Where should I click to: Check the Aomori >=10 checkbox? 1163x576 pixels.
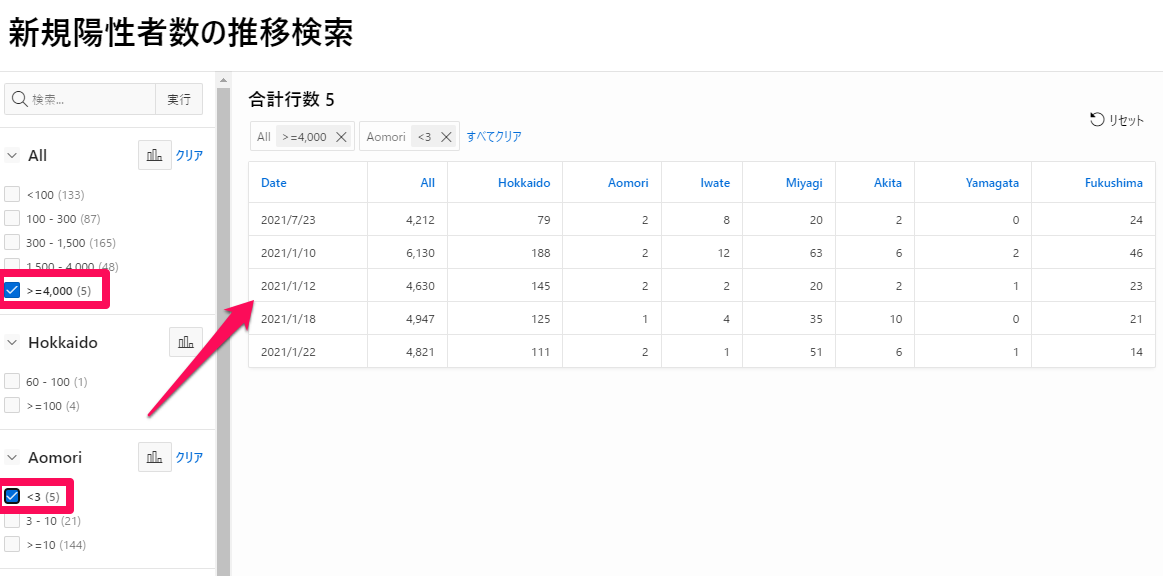(12, 544)
